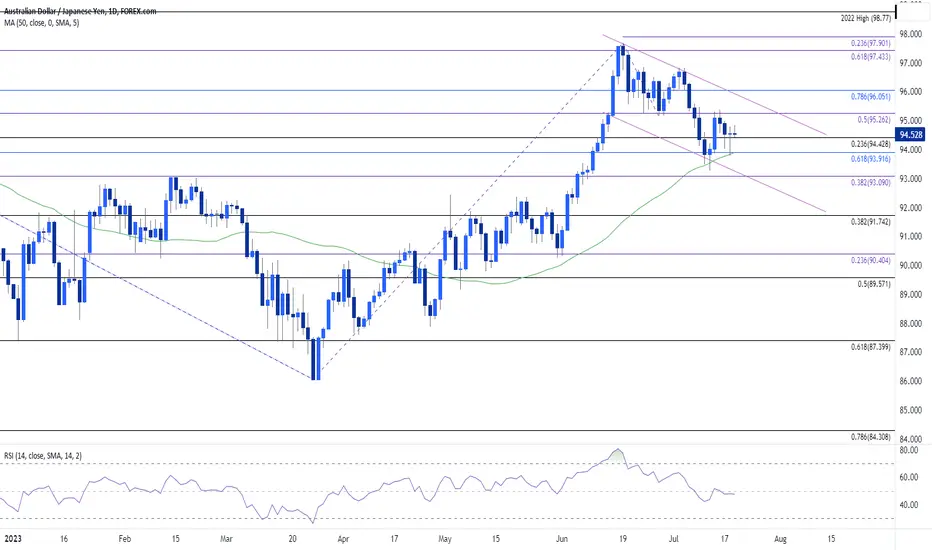Image resolution: width=932 pixels, height=550 pixels.
Task: Click the May label on time axis
Action: (445, 539)
